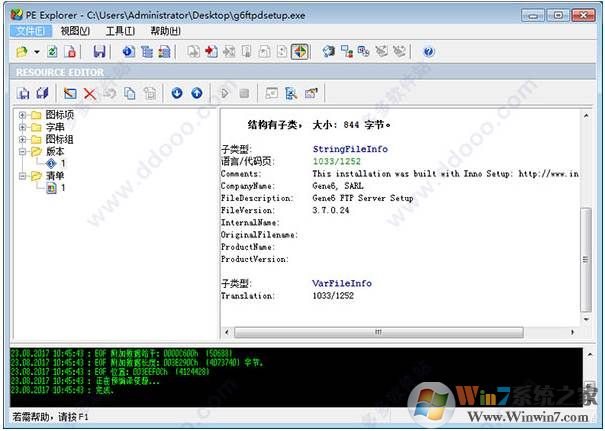
Task: Expand the 图标项 tree folder
Action: click(x=22, y=115)
